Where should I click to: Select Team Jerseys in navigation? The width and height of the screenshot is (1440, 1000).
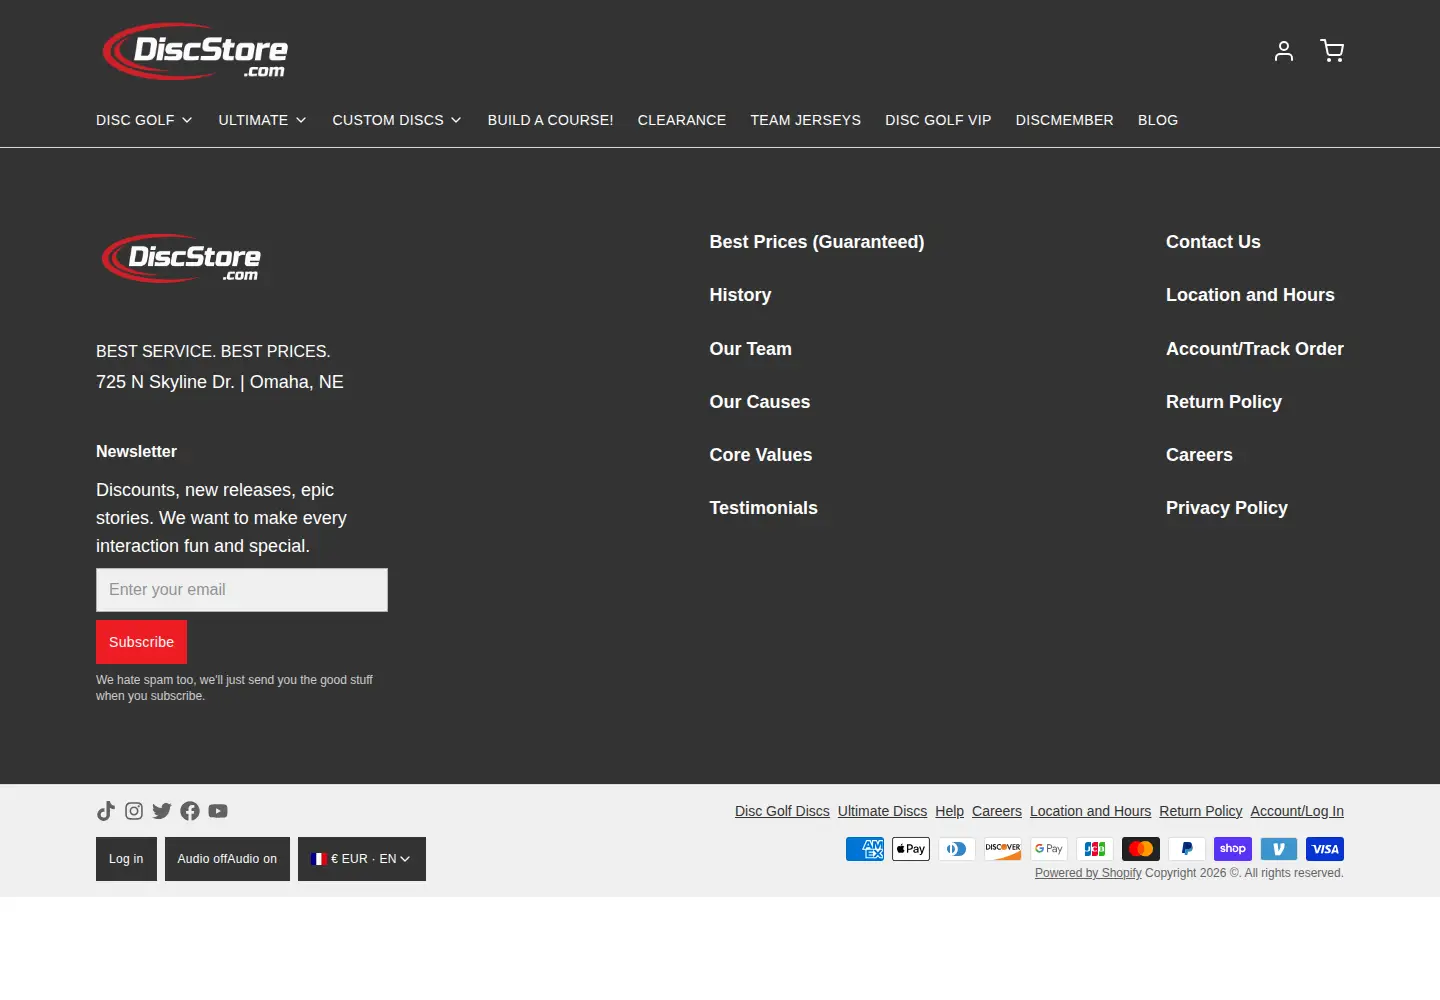tap(806, 120)
